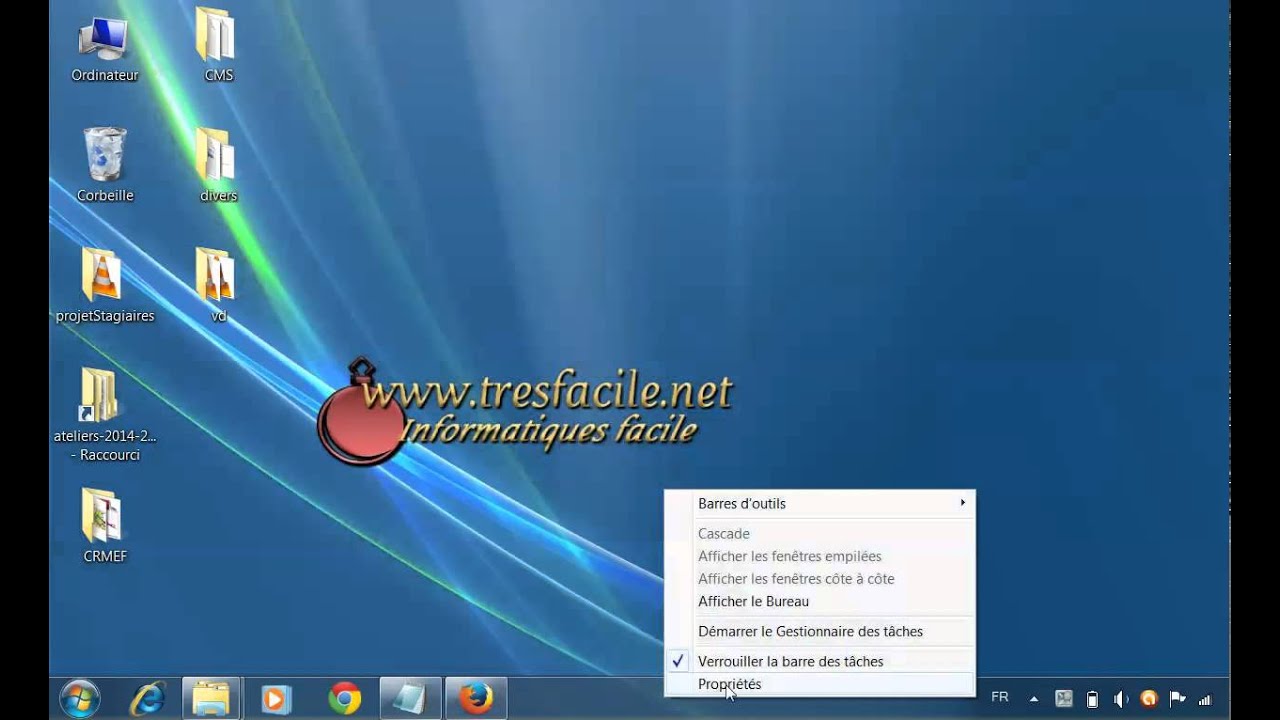Viewport: 1280px width, 720px height.
Task: Choose Démarrer le Gestionnaire des tâches
Action: click(820, 631)
